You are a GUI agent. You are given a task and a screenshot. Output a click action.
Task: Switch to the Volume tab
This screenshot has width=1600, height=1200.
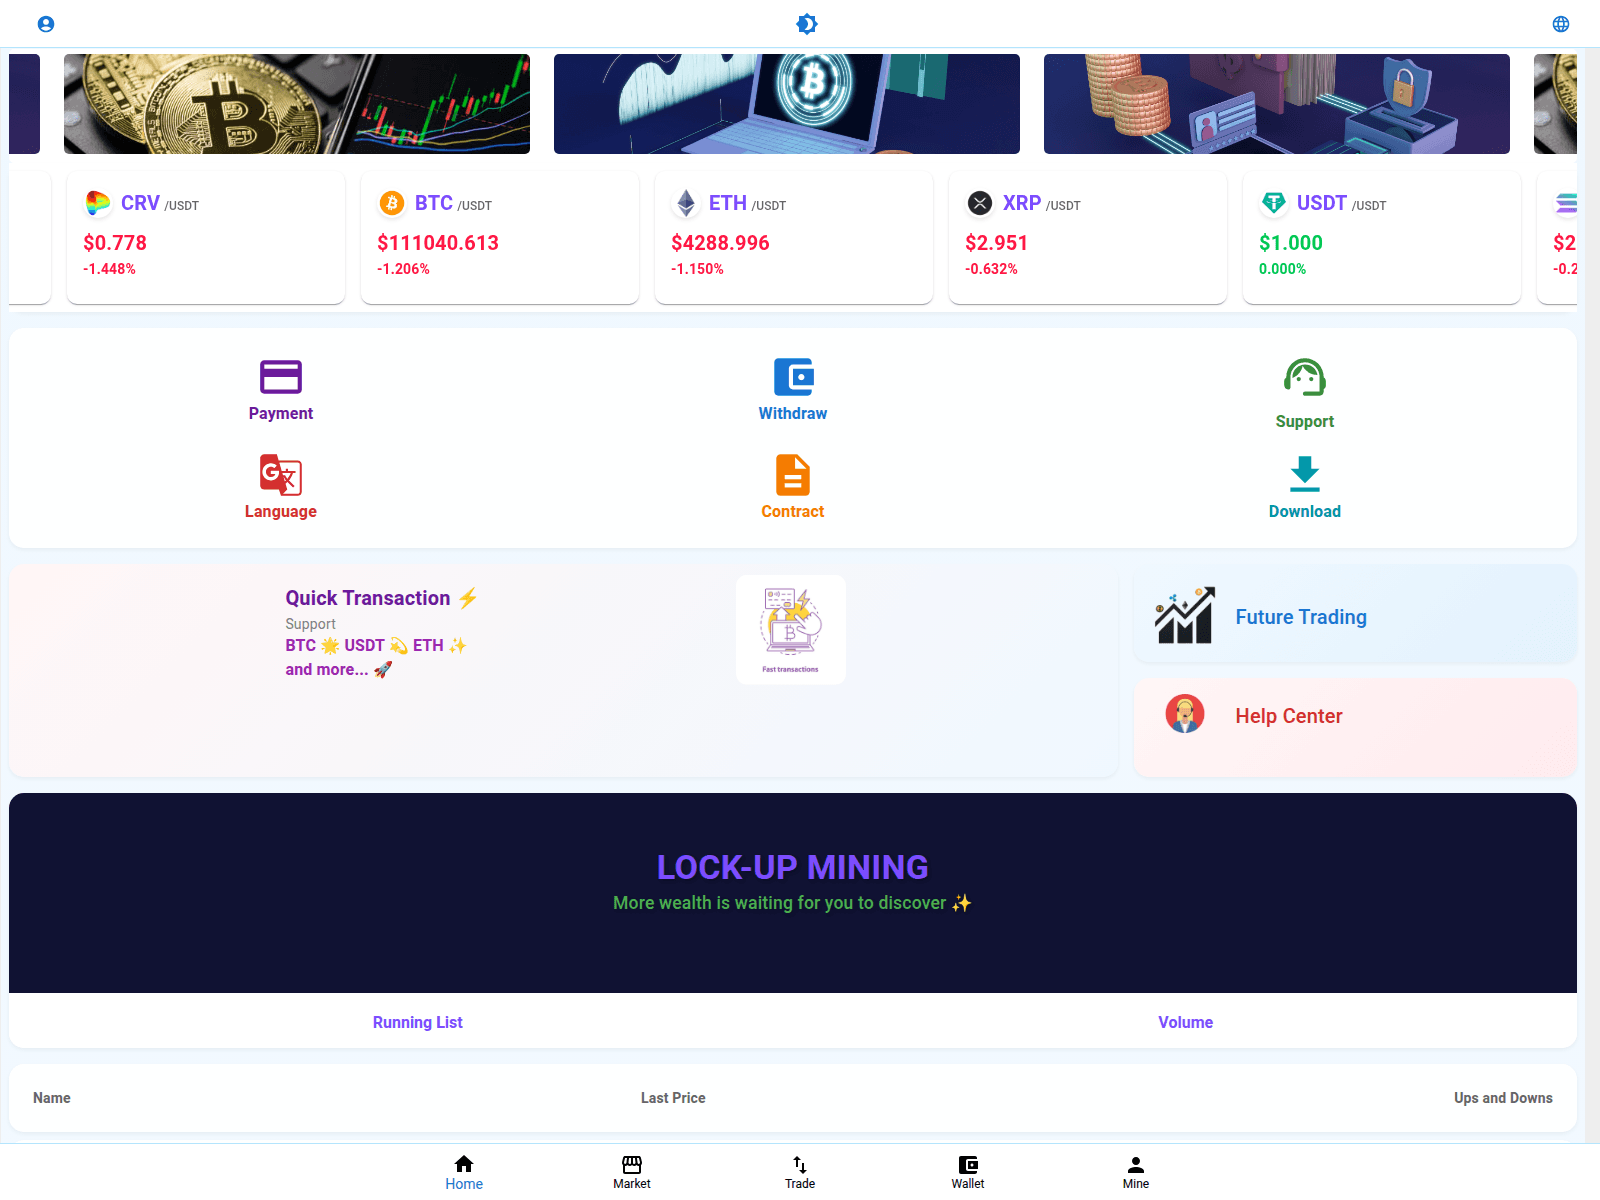[1186, 1022]
